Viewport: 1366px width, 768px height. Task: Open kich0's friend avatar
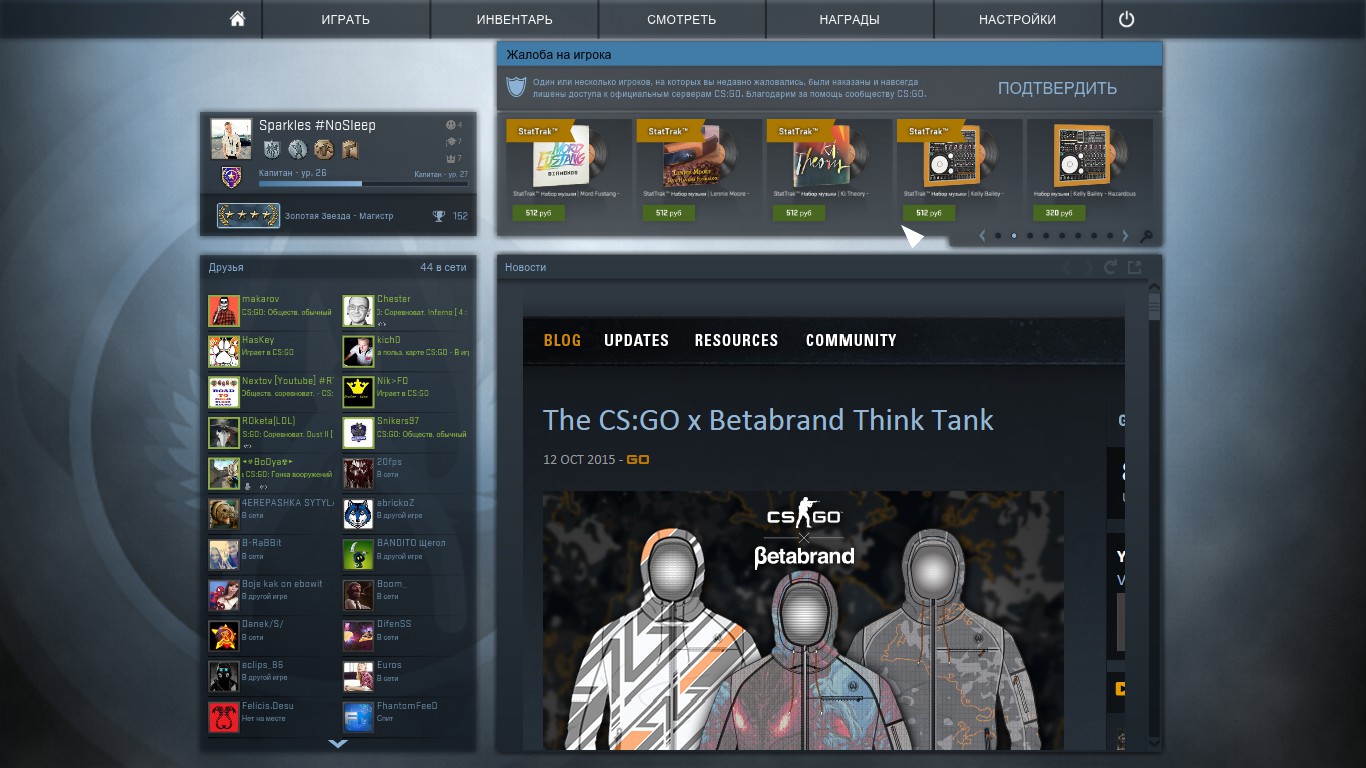[358, 352]
